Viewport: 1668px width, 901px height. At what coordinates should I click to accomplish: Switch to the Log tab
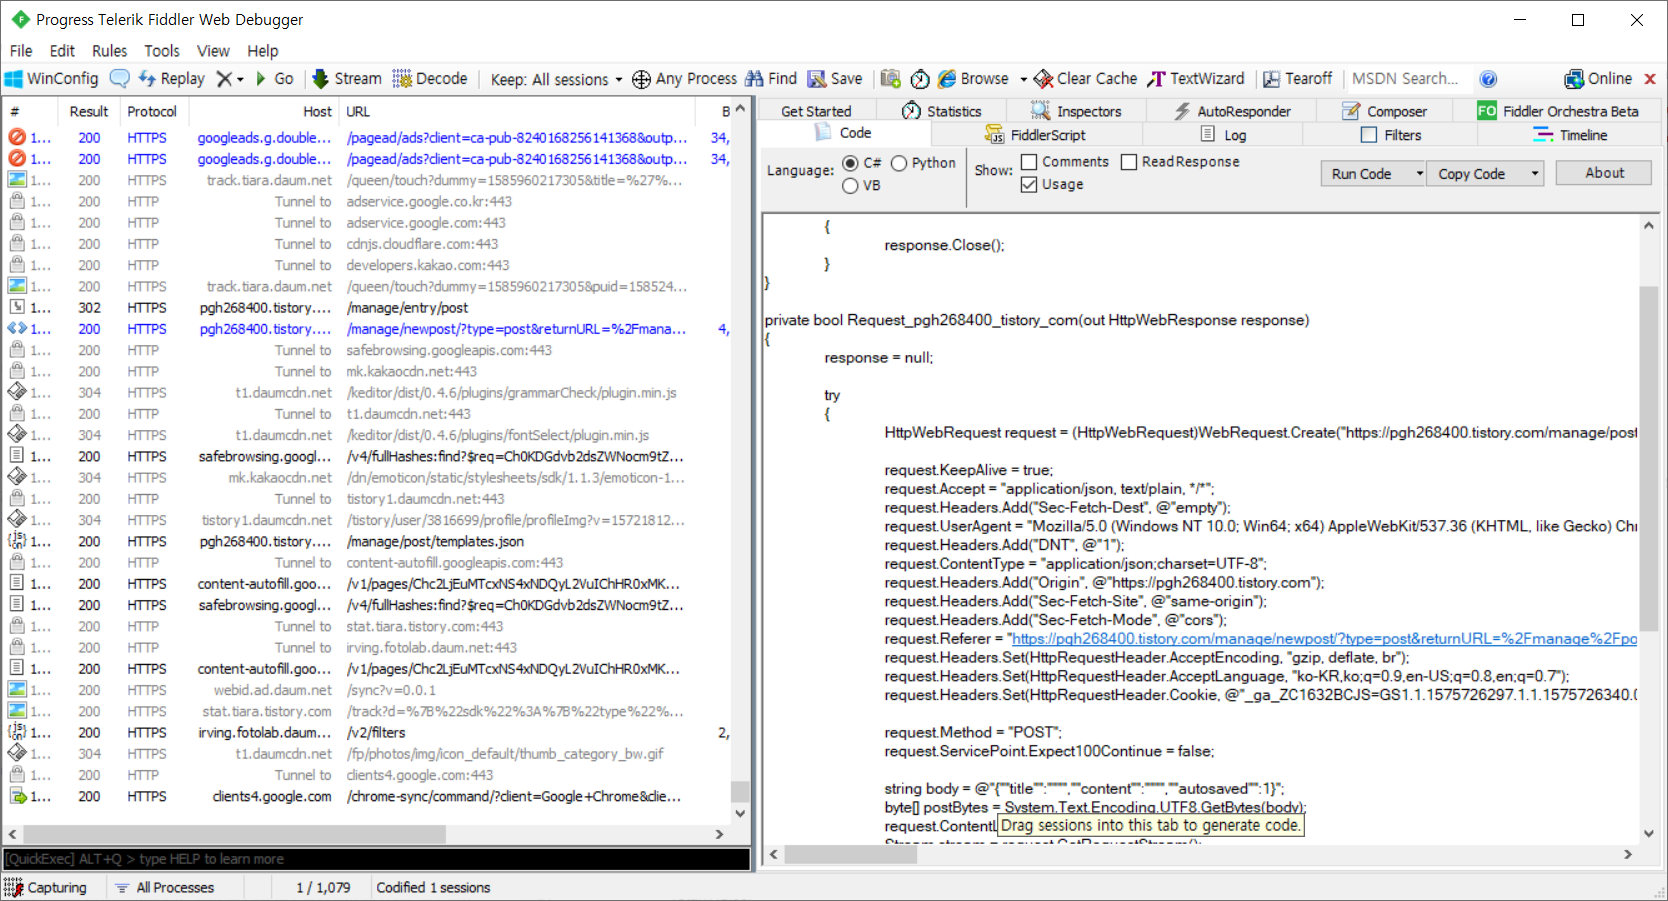1223,135
